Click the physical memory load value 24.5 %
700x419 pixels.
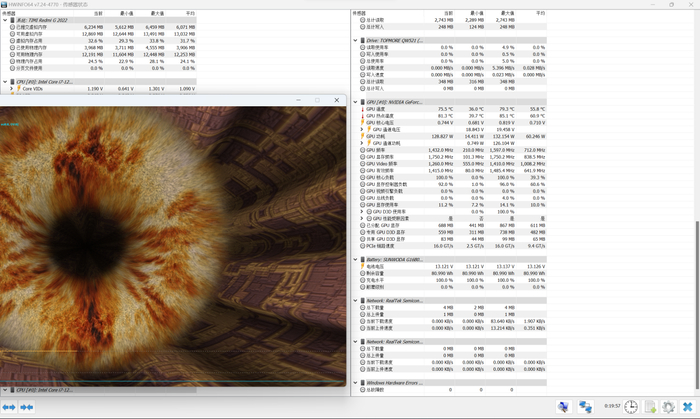pos(96,61)
